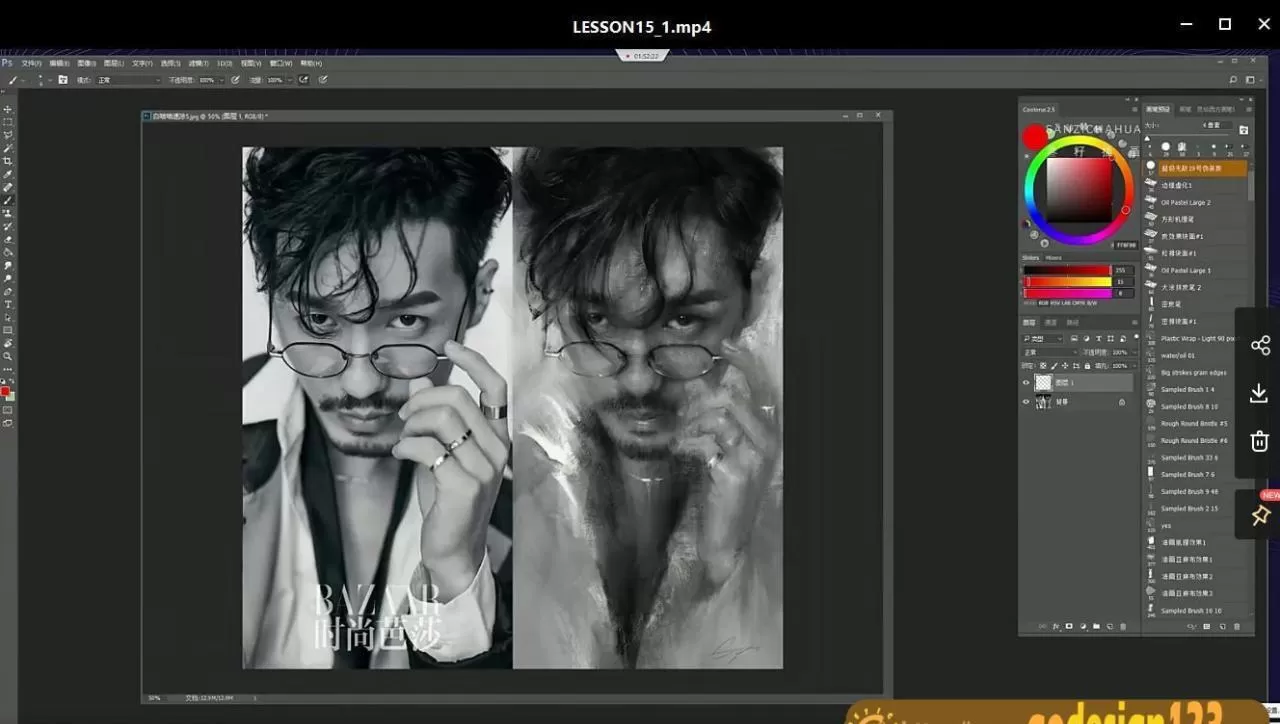
Task: Open the layer blend mode dropdown
Action: [x=1048, y=353]
